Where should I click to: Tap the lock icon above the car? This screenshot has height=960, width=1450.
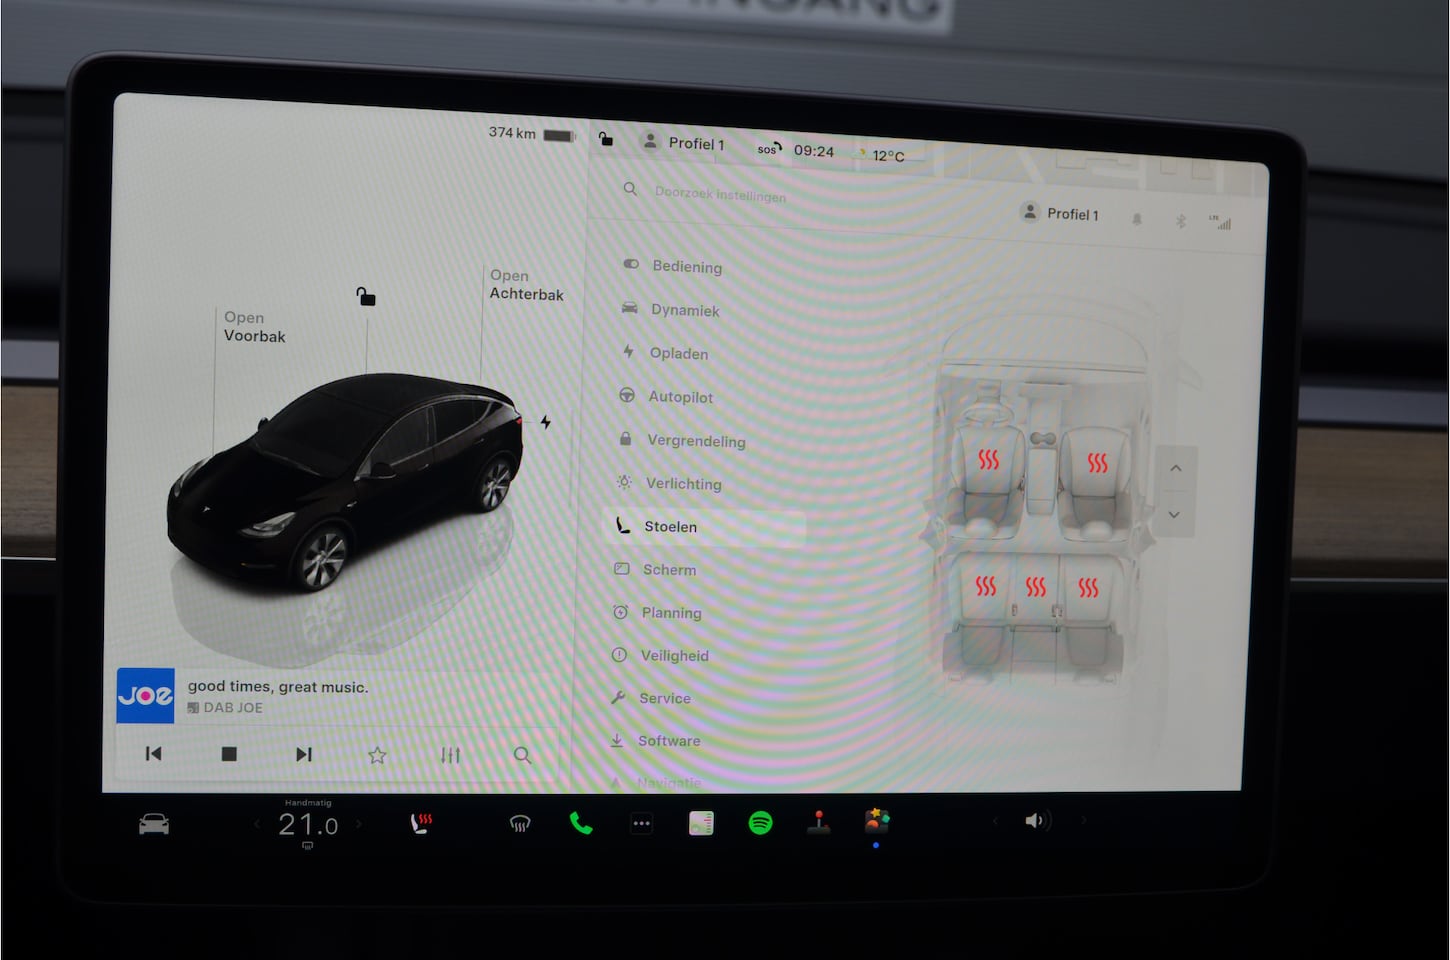point(366,296)
